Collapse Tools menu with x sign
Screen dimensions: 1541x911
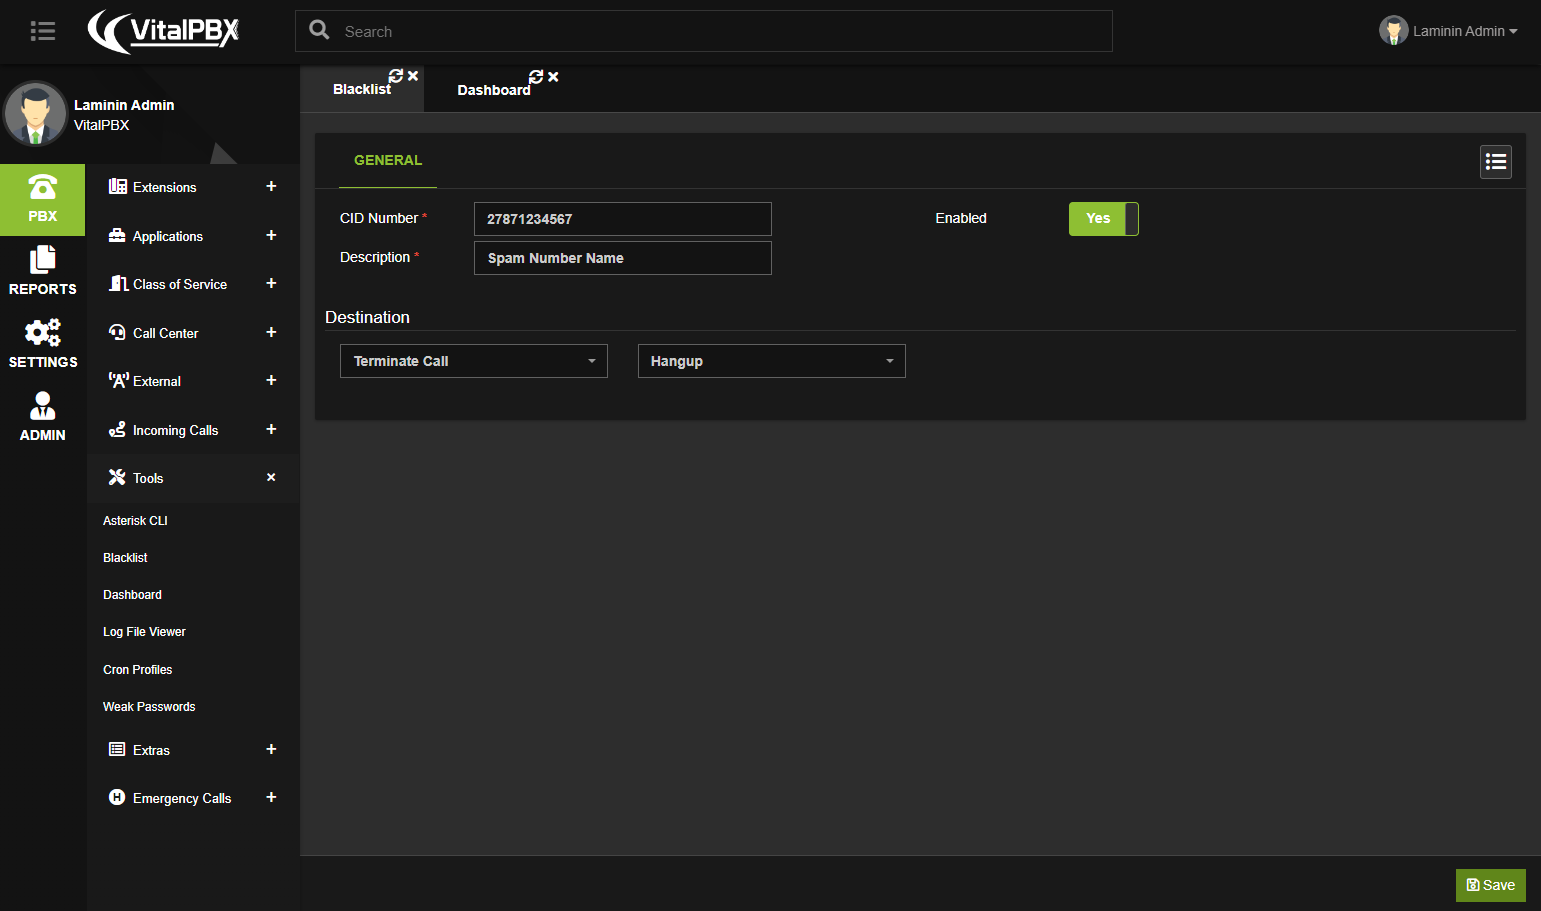tap(271, 477)
